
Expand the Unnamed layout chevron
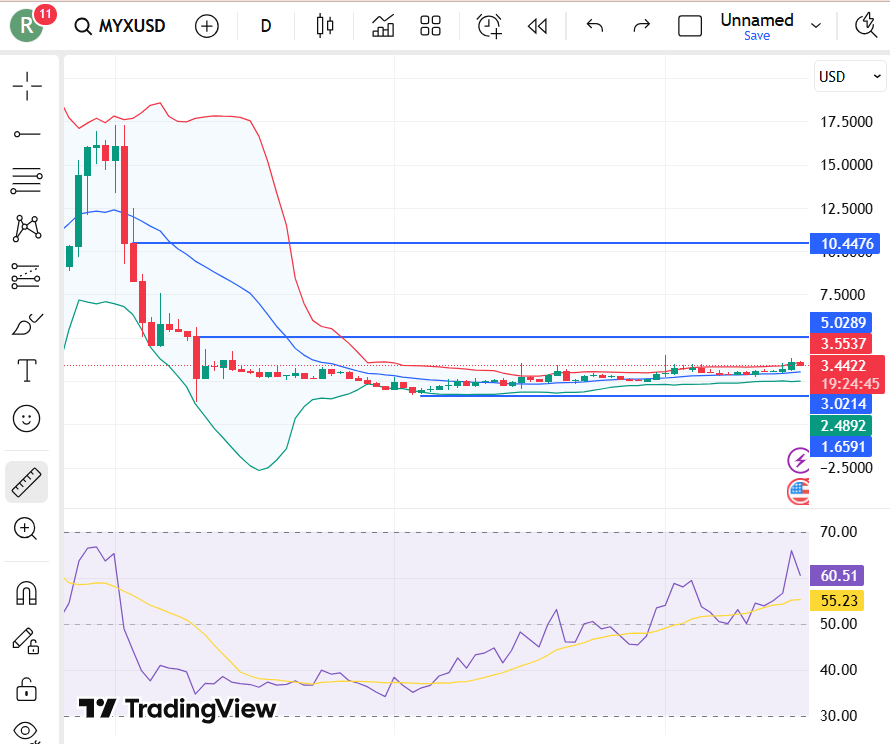click(x=817, y=26)
